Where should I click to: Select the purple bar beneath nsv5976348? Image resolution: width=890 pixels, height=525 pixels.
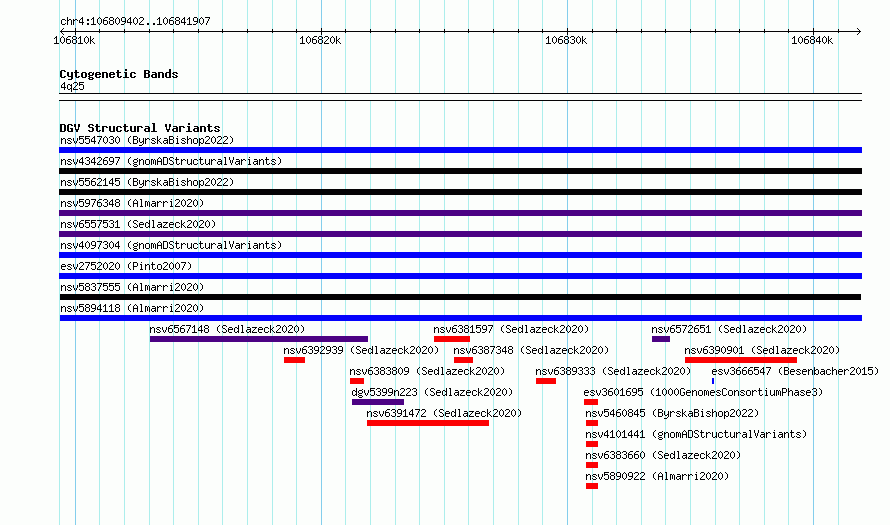461,213
